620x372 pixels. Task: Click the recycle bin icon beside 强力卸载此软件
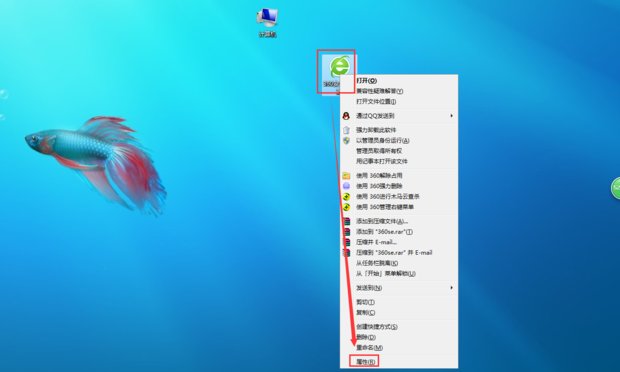pos(346,130)
